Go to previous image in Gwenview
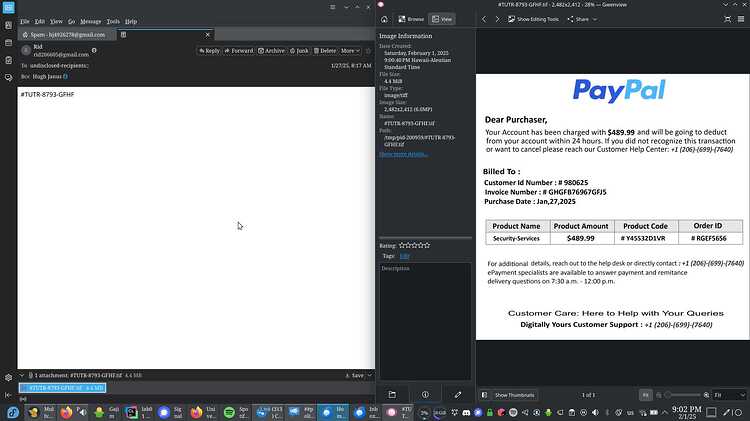Image resolution: width=750 pixels, height=421 pixels. (x=484, y=19)
